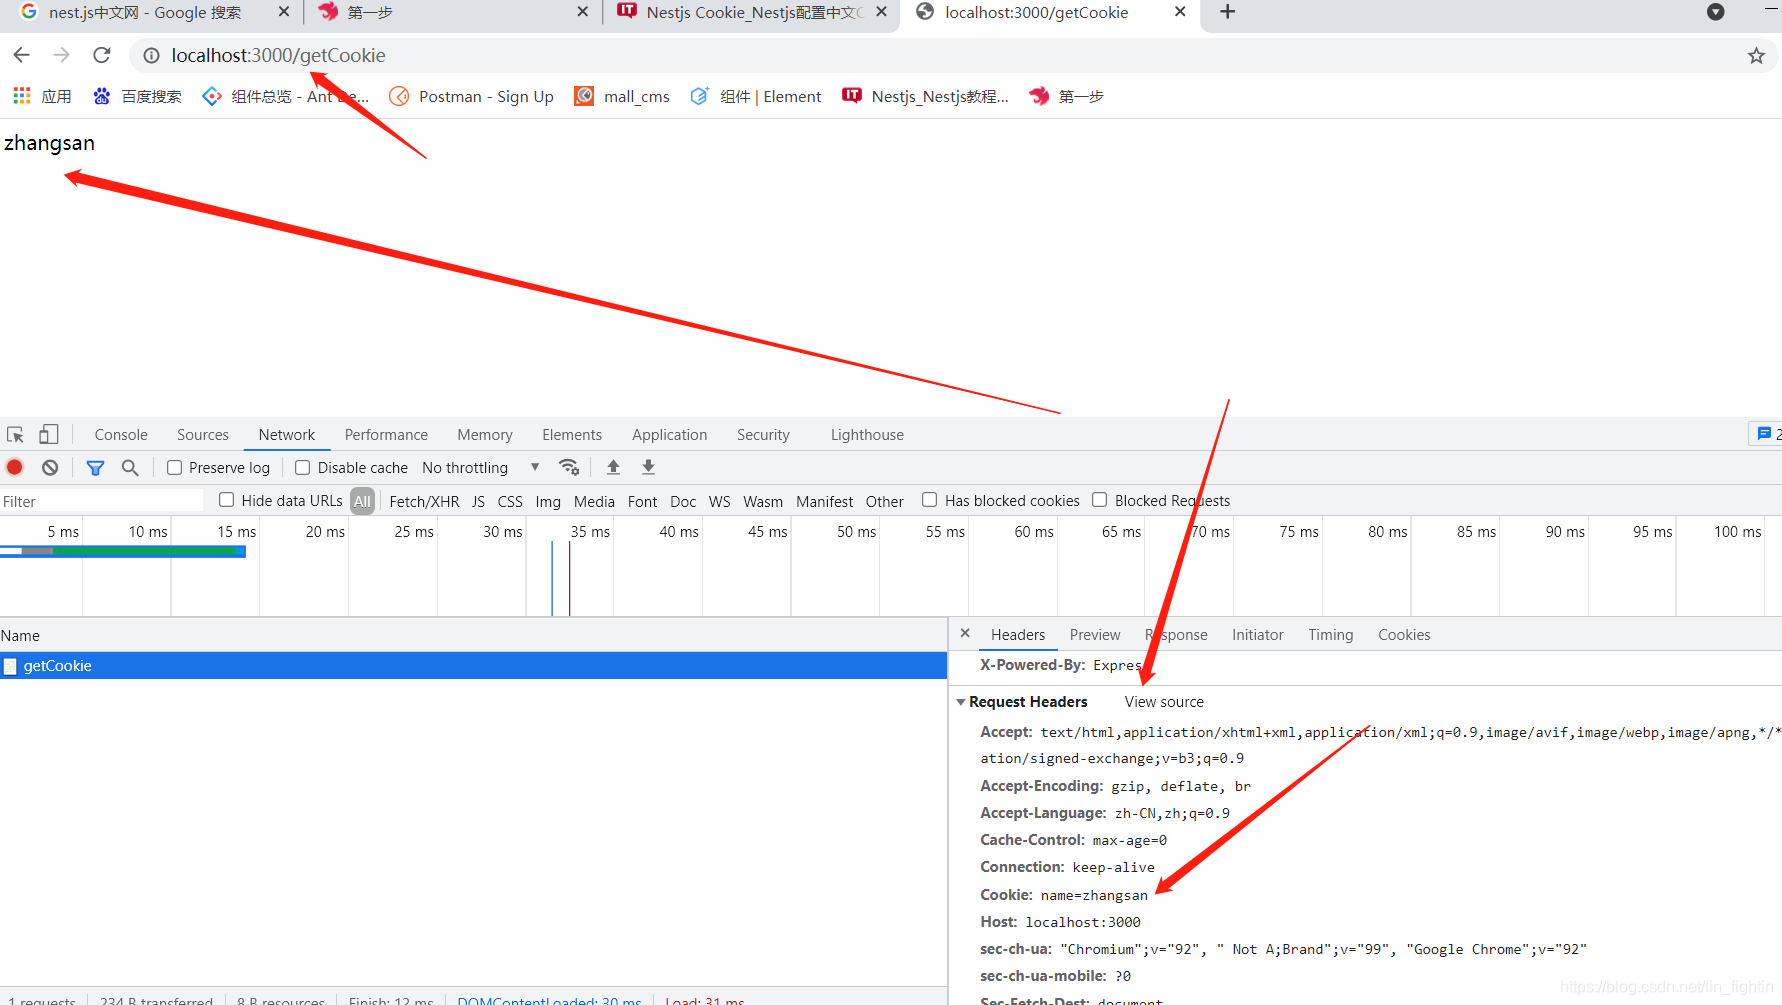Open the Application panel
The image size is (1782, 1005).
point(669,435)
